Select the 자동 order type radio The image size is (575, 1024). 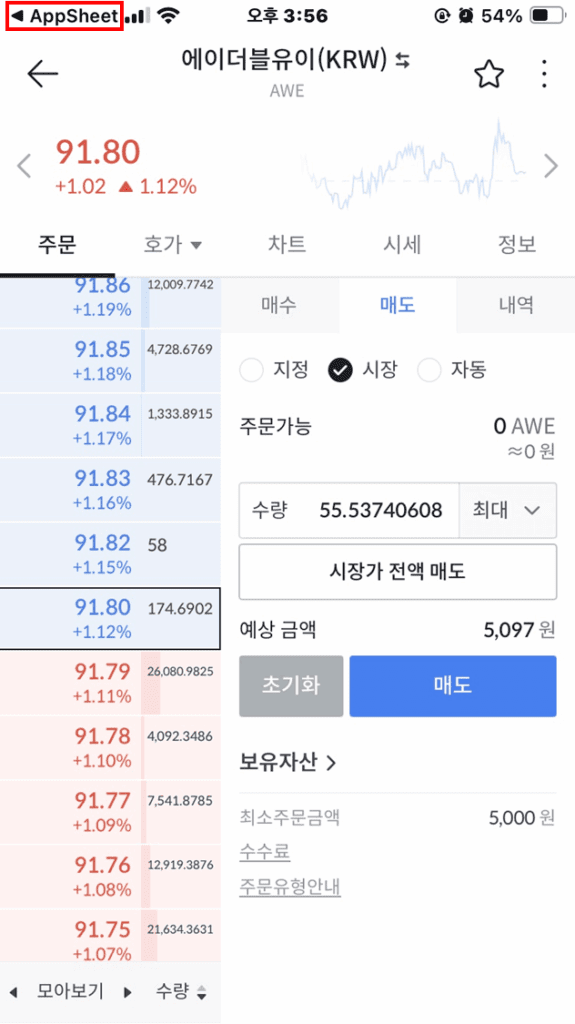click(429, 370)
